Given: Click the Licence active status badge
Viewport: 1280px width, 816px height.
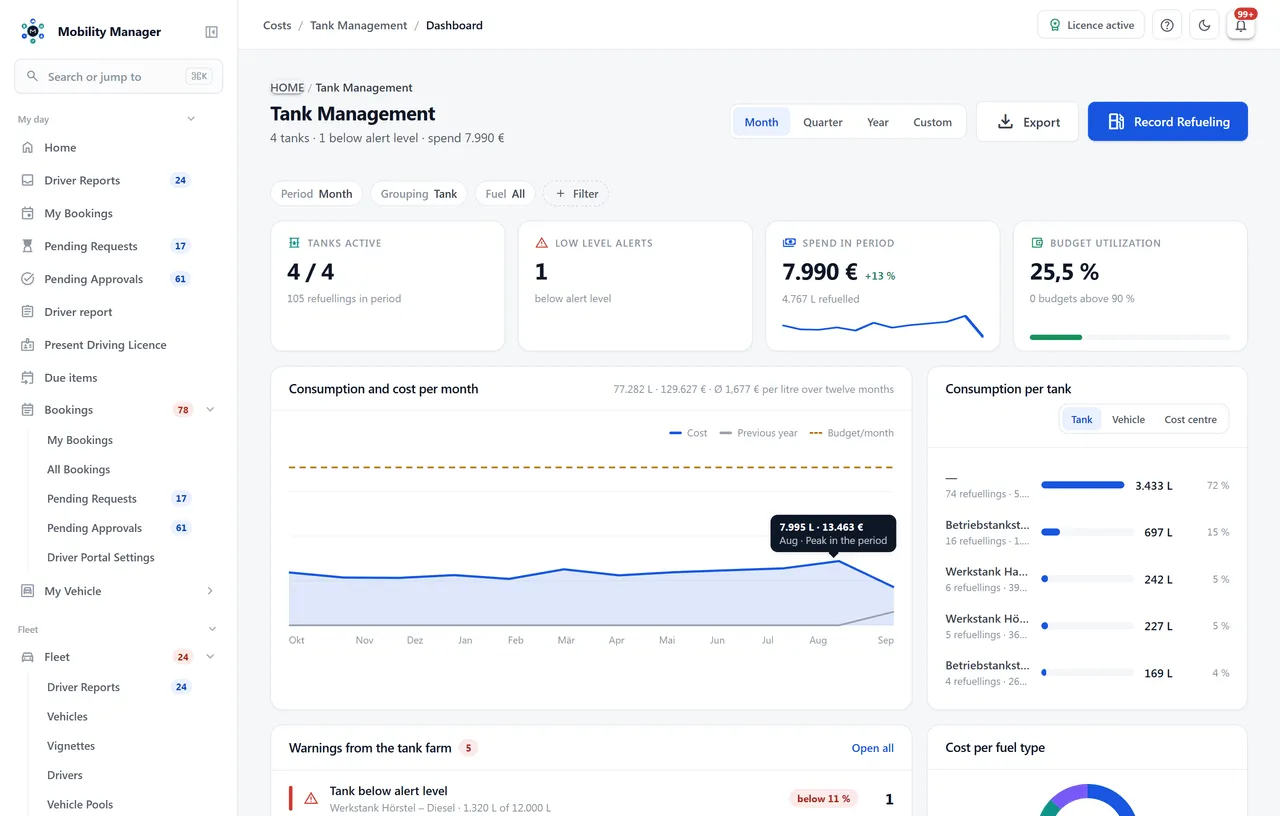Looking at the screenshot, I should (x=1091, y=25).
